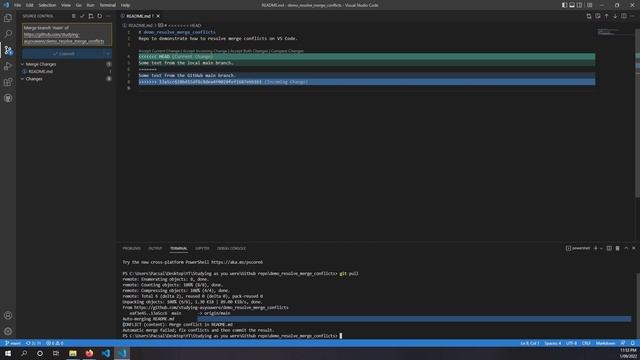
Task: Toggle secondary side bar layout icon
Action: tap(580, 5)
